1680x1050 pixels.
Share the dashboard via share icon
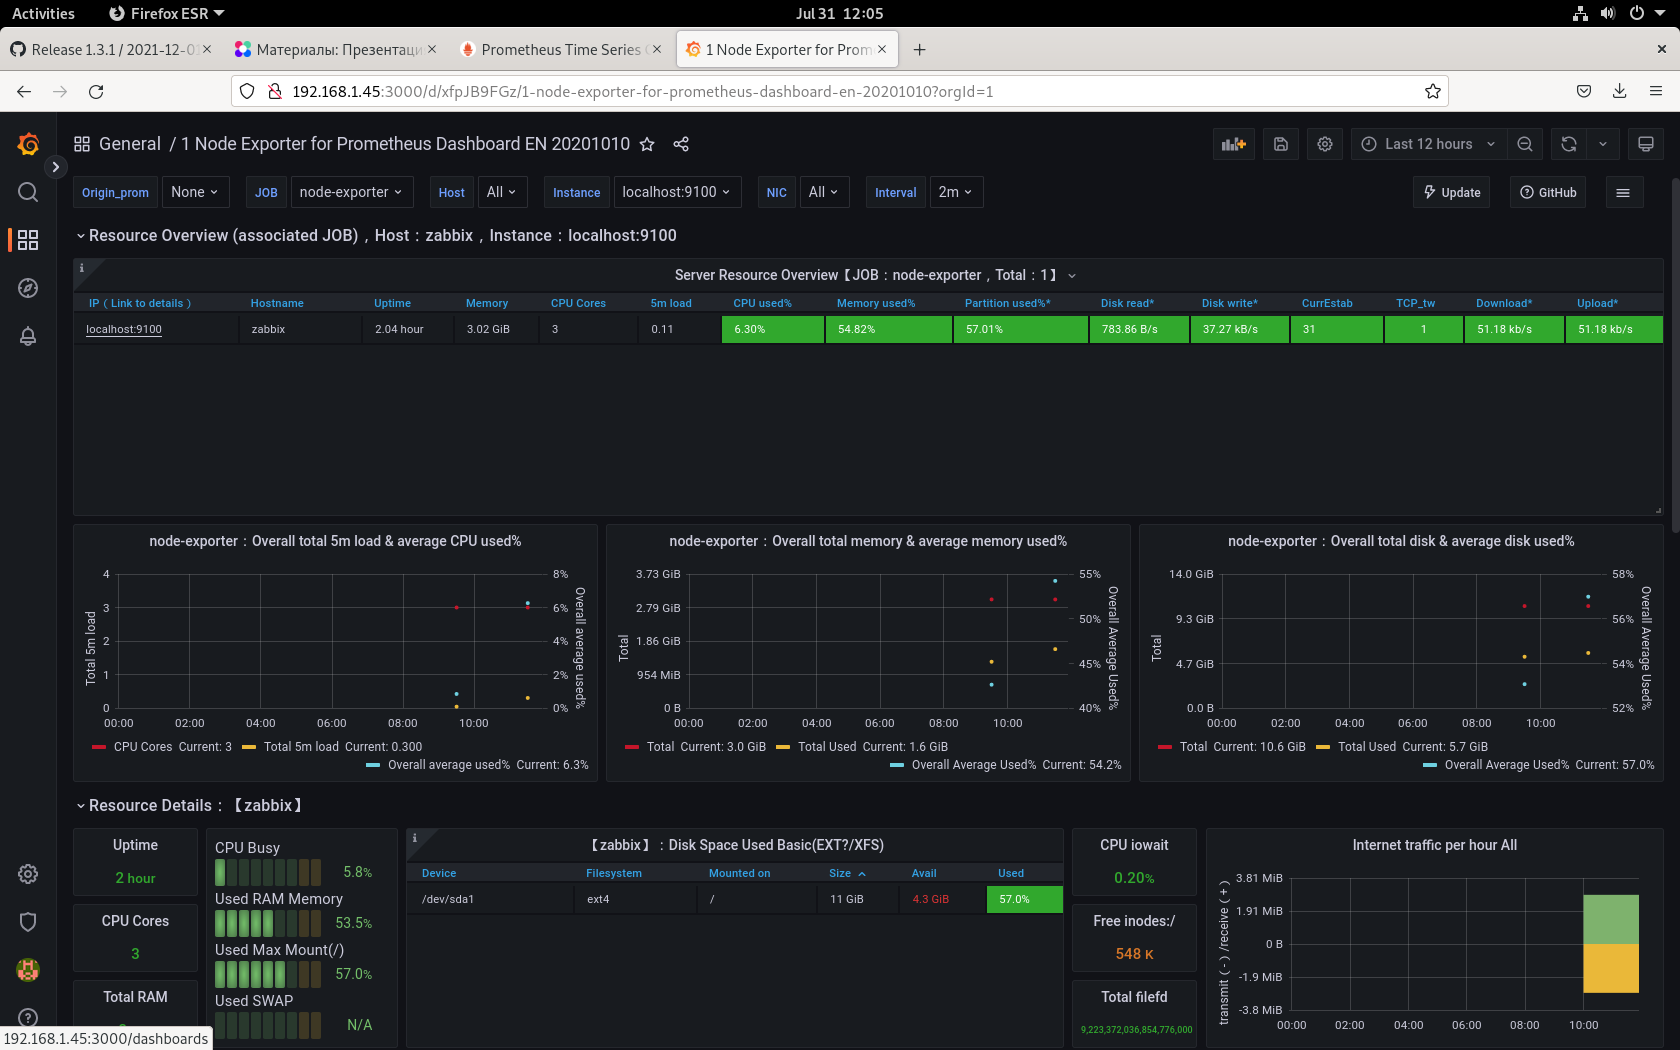(681, 144)
